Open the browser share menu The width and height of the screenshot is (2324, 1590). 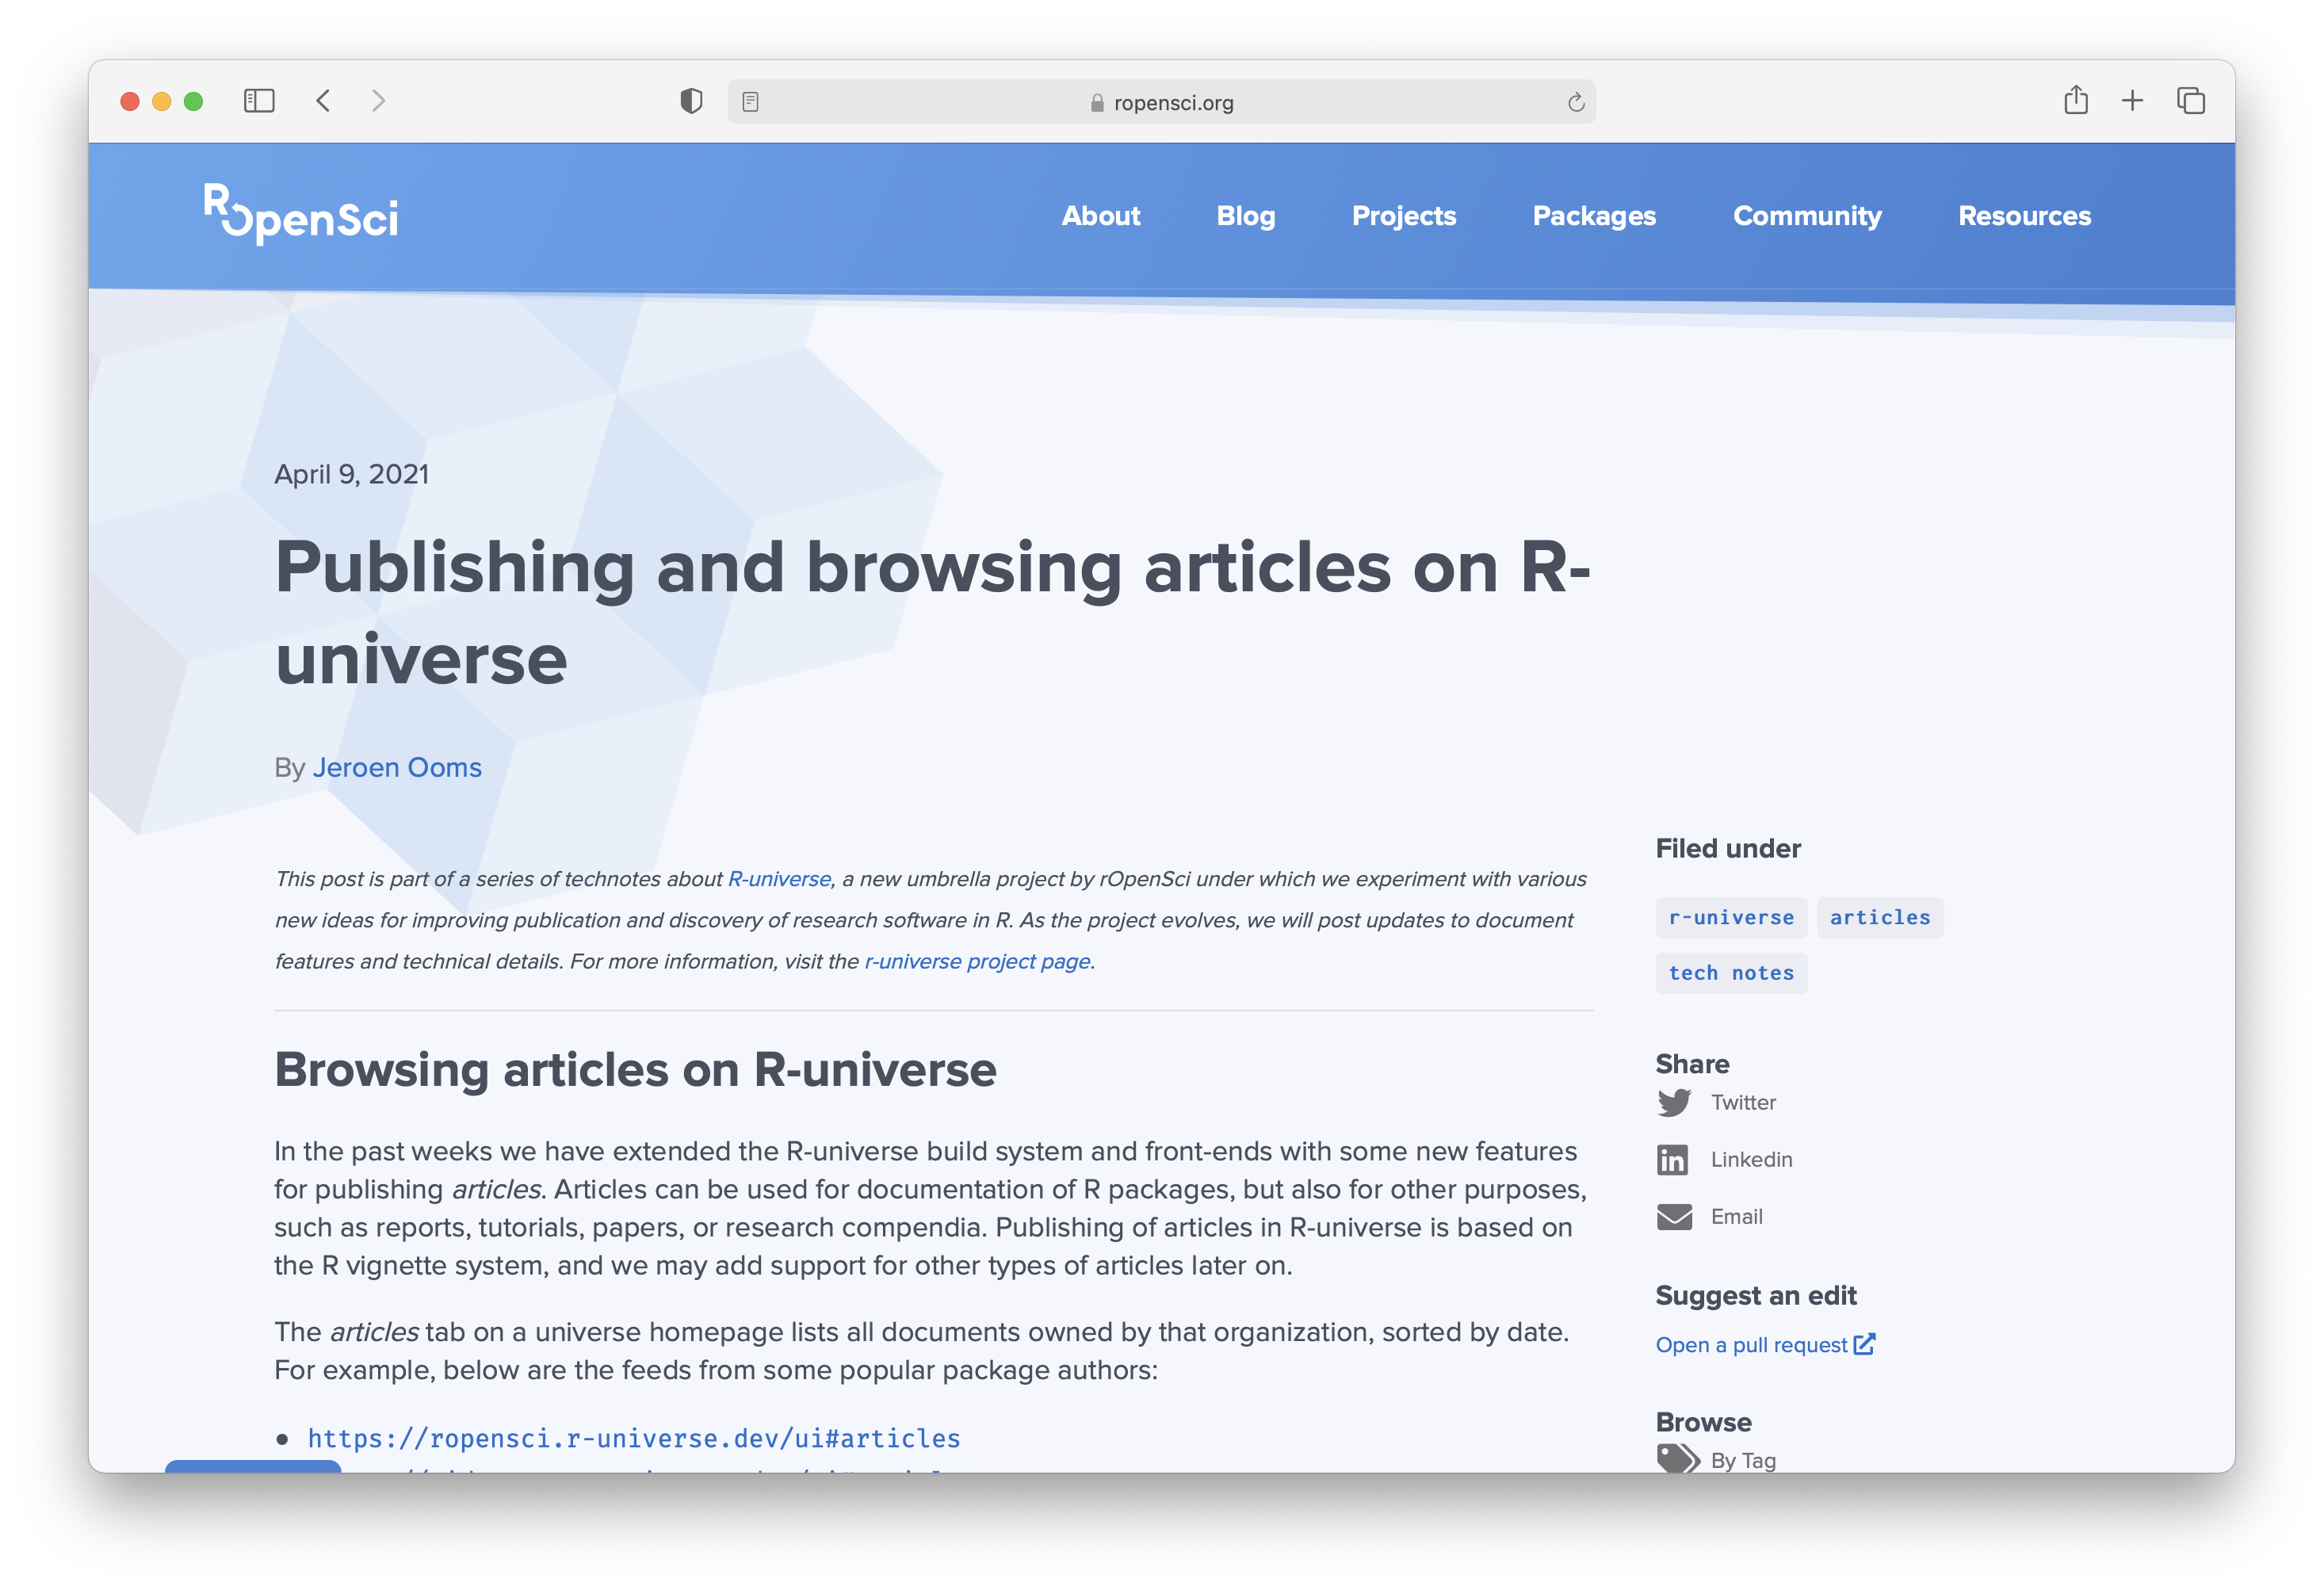click(x=2077, y=100)
